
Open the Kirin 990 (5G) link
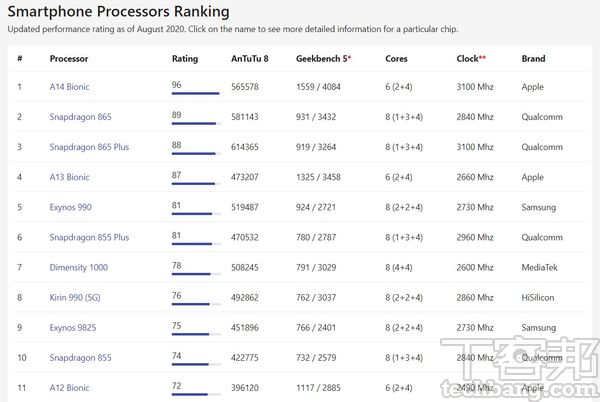coord(76,297)
